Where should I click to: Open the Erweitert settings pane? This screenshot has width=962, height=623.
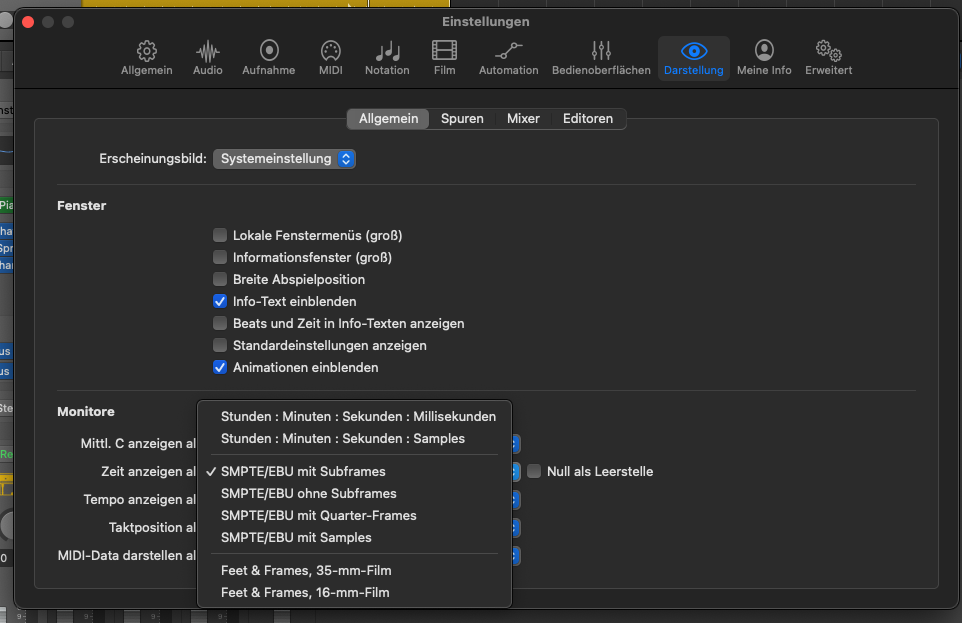(x=828, y=58)
